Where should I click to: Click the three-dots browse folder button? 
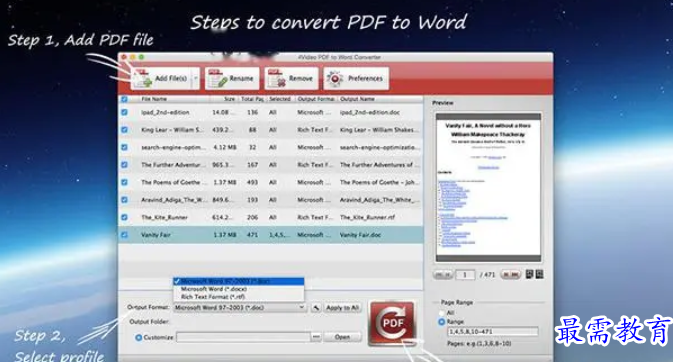(316, 337)
